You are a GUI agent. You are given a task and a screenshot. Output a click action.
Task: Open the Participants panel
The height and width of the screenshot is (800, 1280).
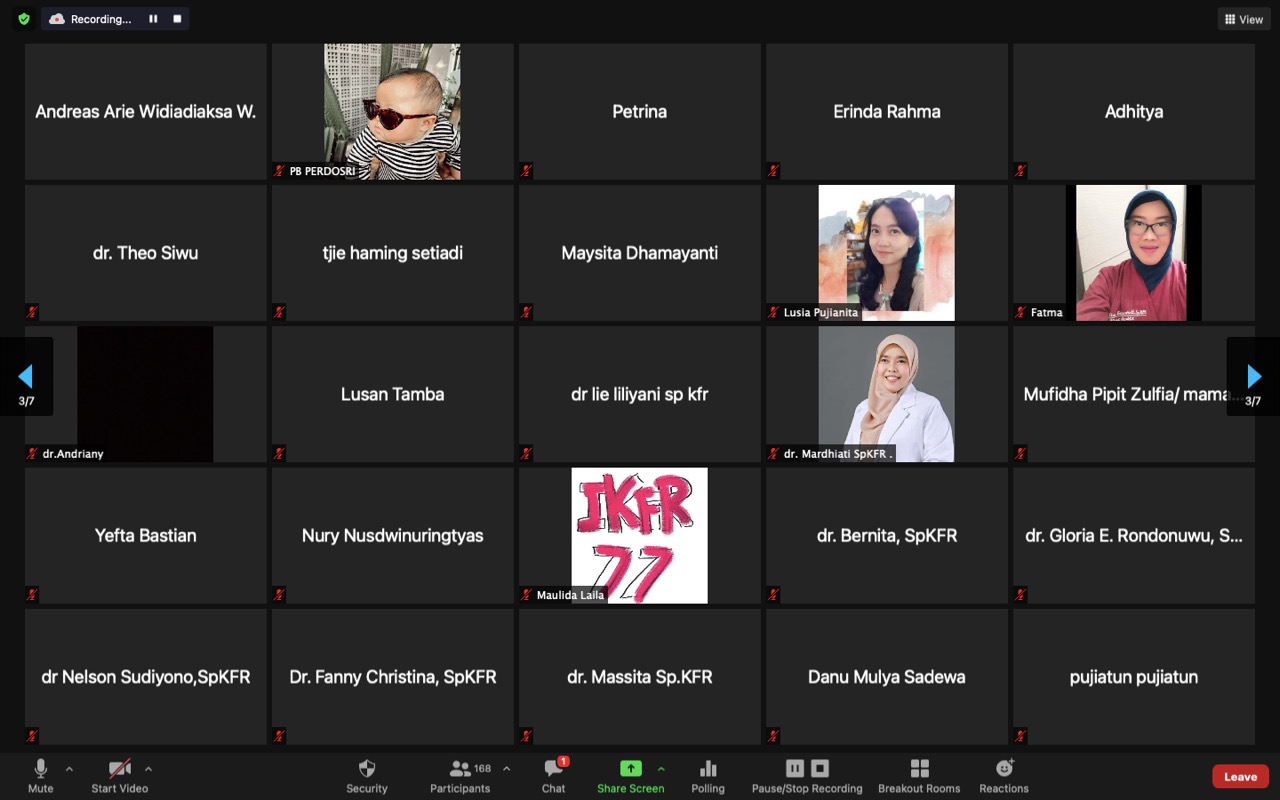461,775
